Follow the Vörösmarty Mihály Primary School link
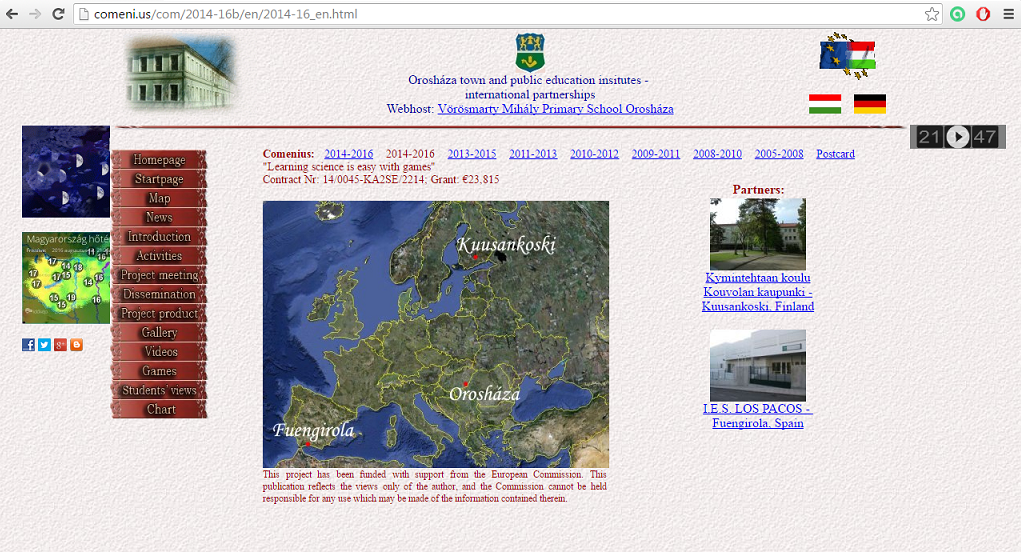1021x552 pixels. pos(555,109)
